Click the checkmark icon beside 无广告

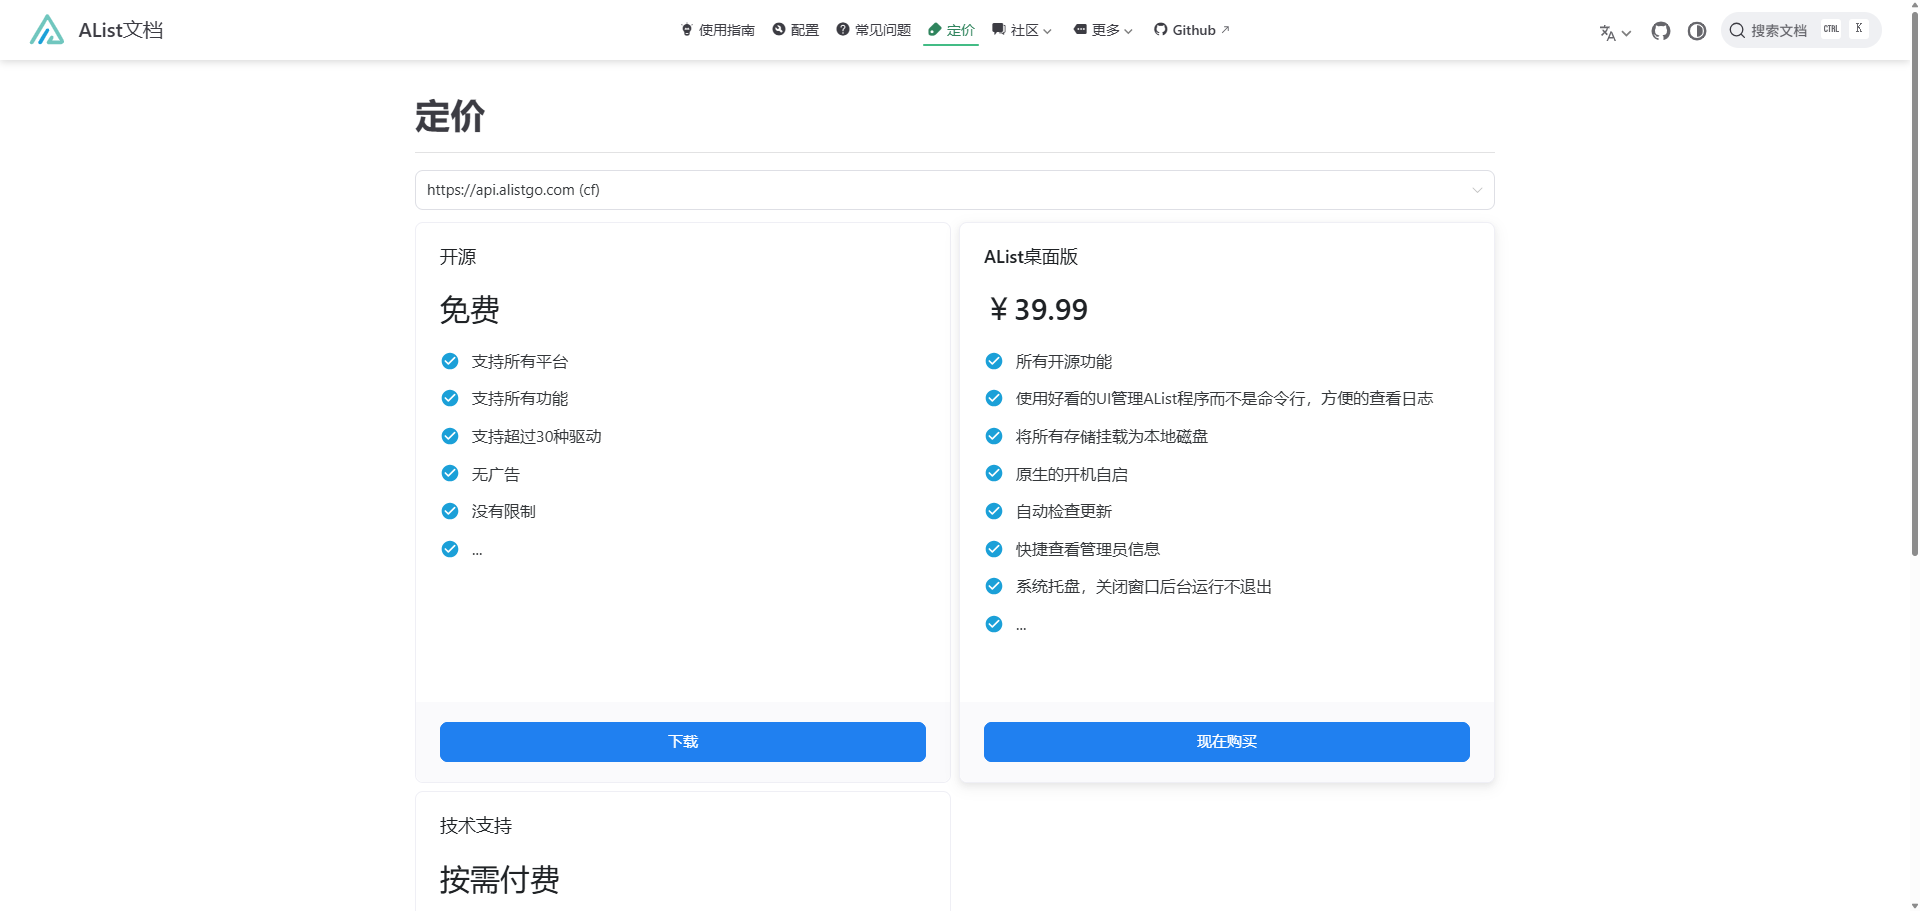click(450, 474)
